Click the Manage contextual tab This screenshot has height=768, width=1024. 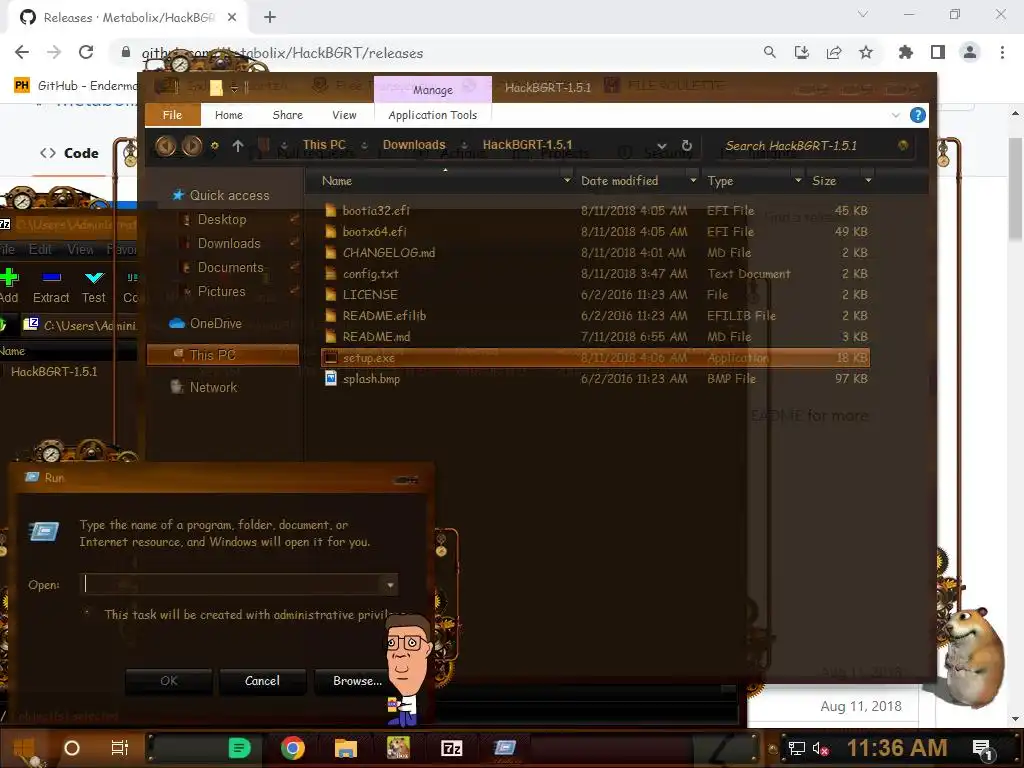[432, 89]
